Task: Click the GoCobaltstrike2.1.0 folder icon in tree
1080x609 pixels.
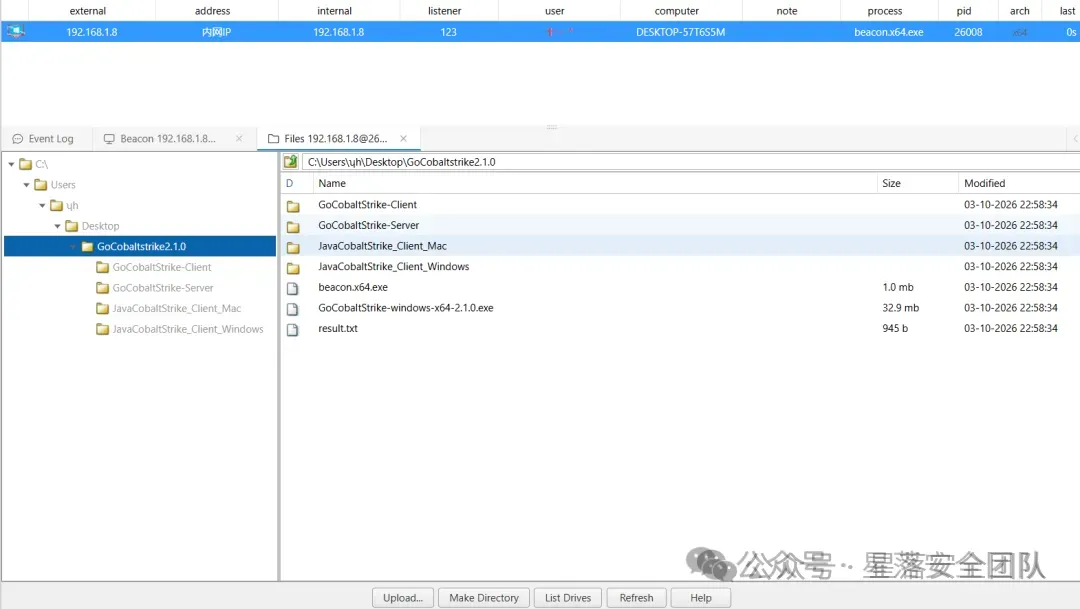Action: [87, 247]
